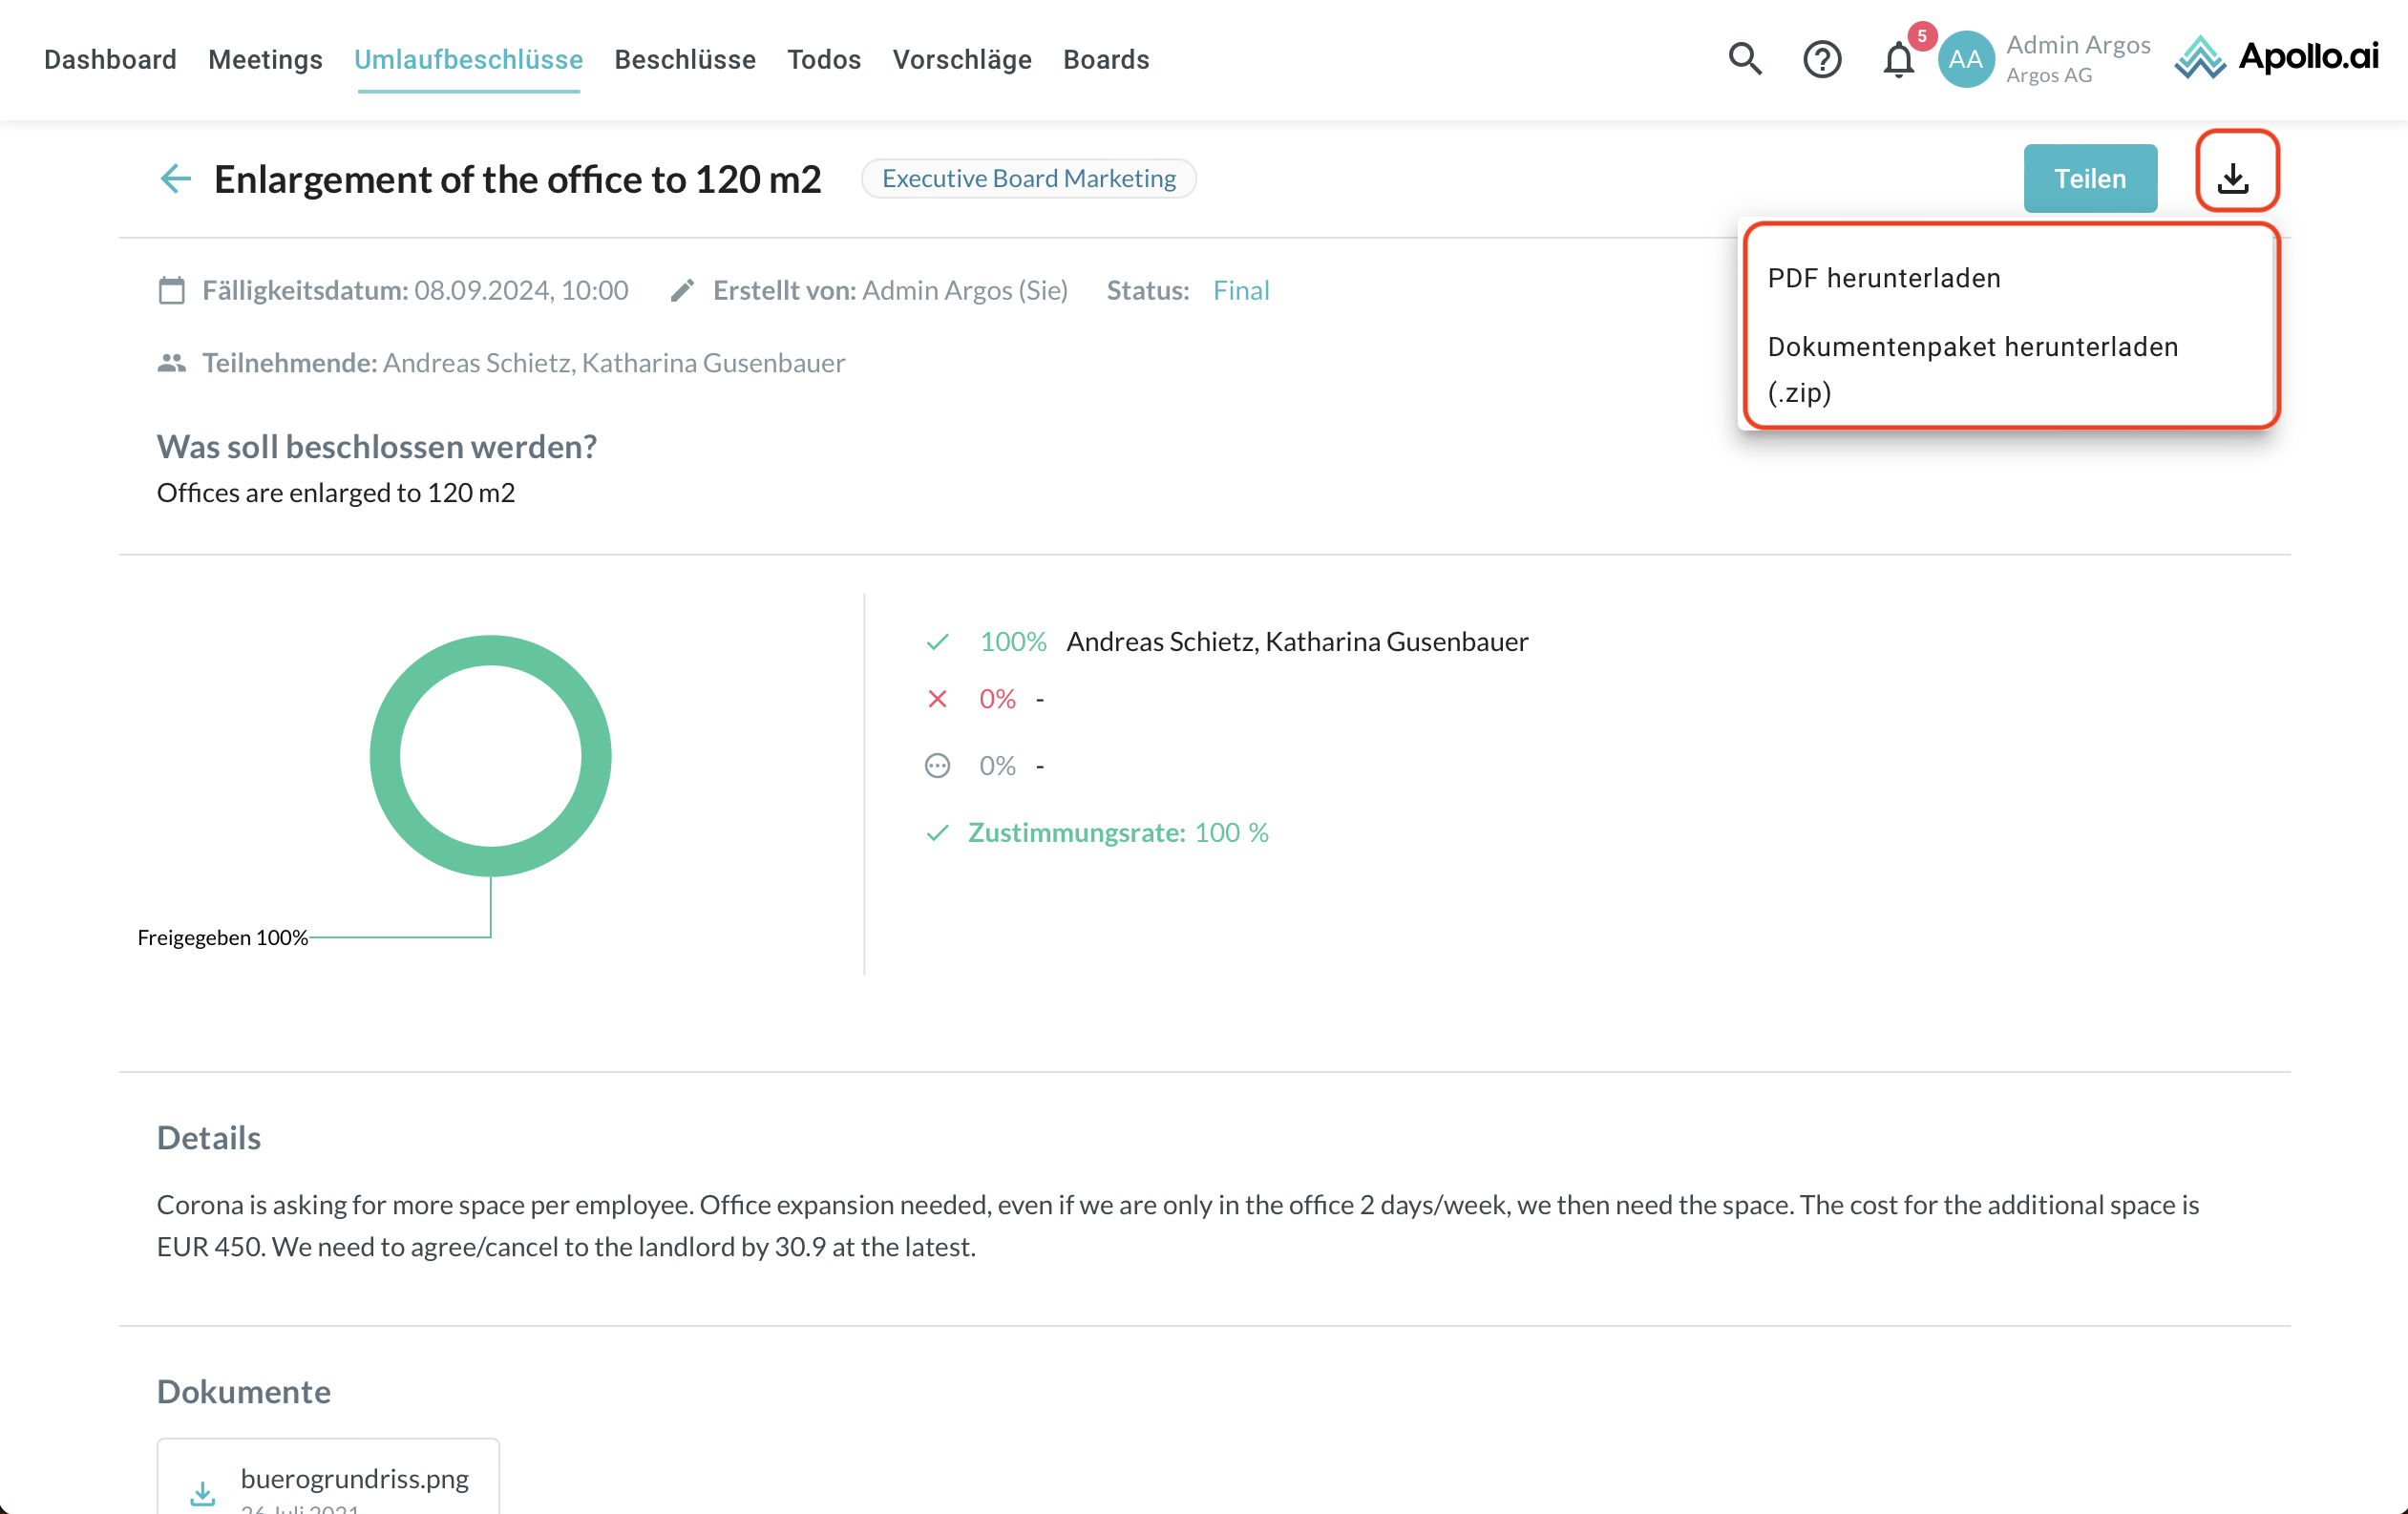Go to the Dashboard tab

tap(110, 60)
